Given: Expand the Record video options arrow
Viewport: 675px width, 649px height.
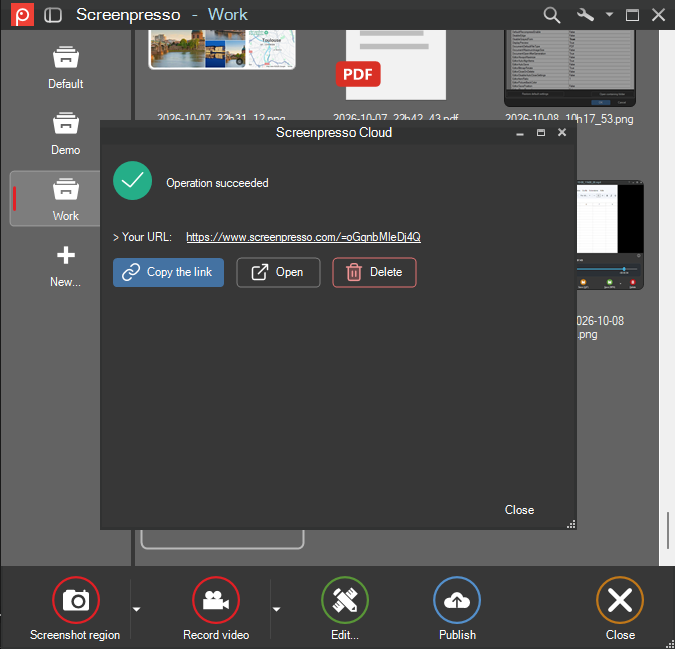Looking at the screenshot, I should point(276,609).
